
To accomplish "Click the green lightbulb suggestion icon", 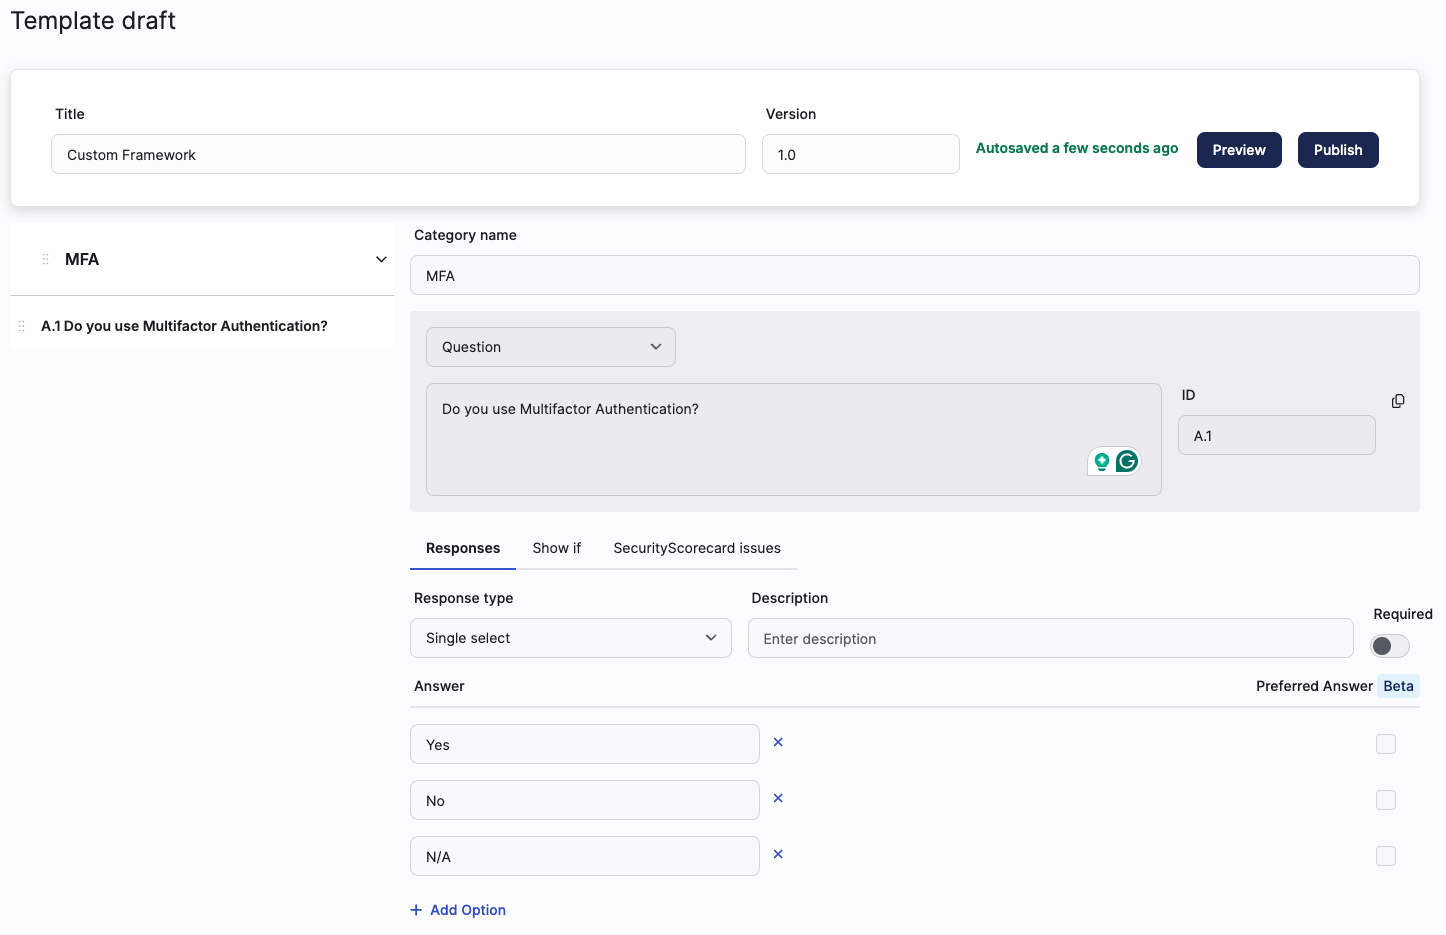I will click(1101, 461).
